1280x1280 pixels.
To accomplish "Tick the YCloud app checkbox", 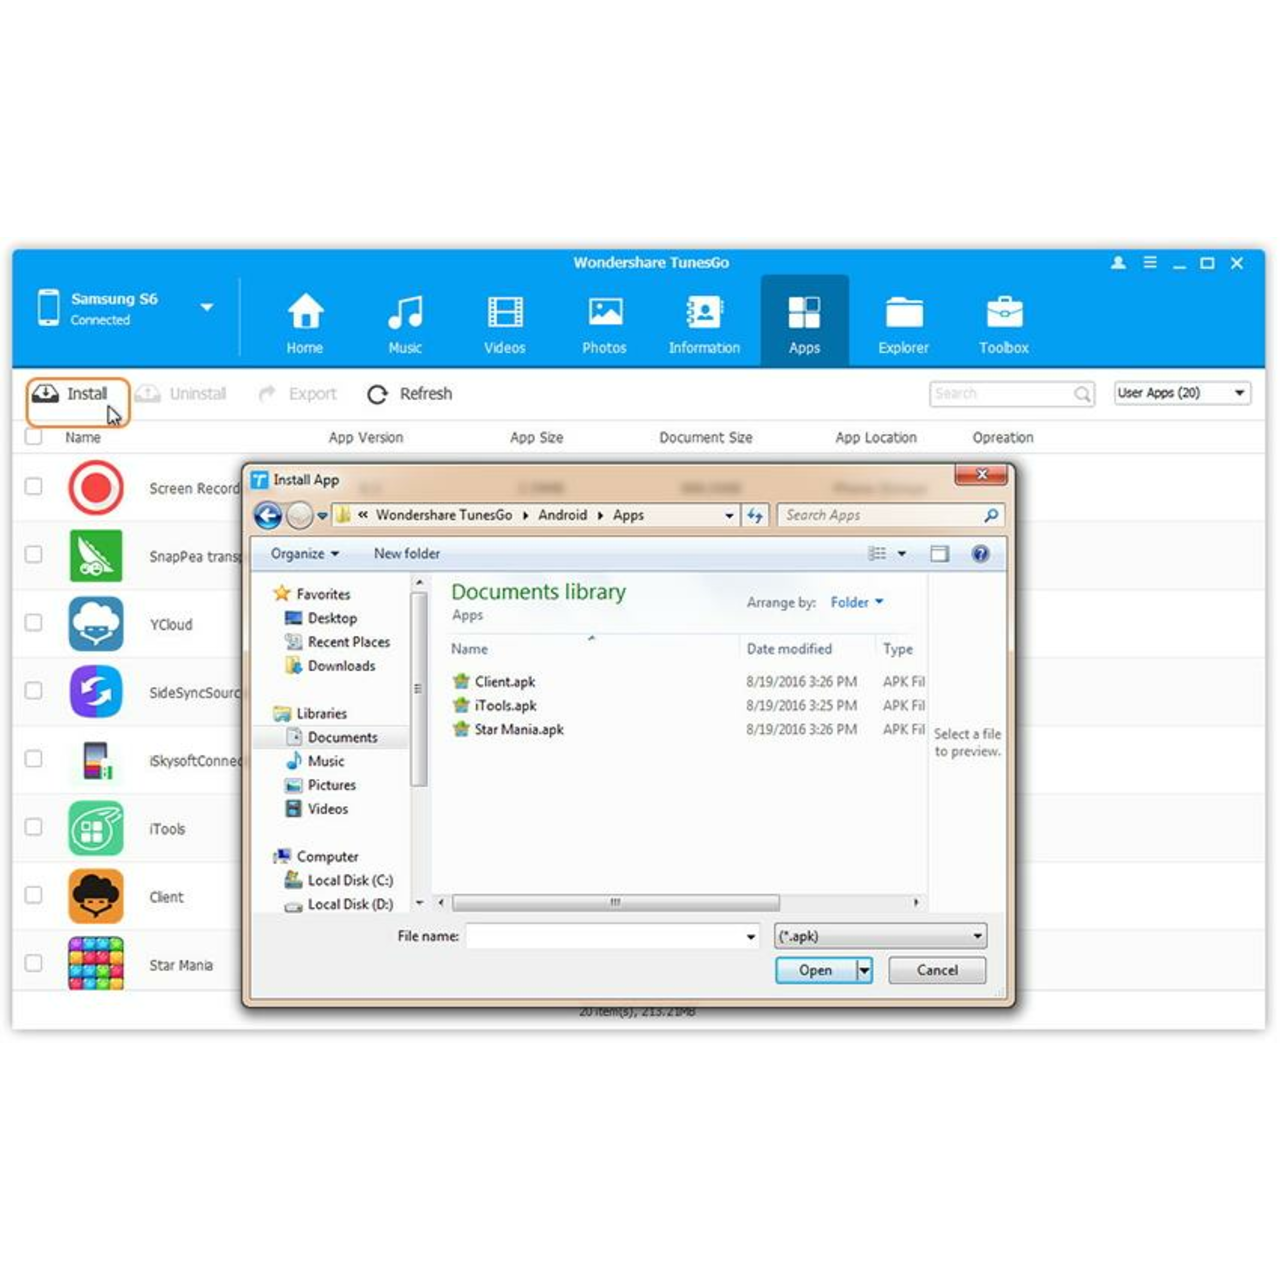I will tap(34, 623).
